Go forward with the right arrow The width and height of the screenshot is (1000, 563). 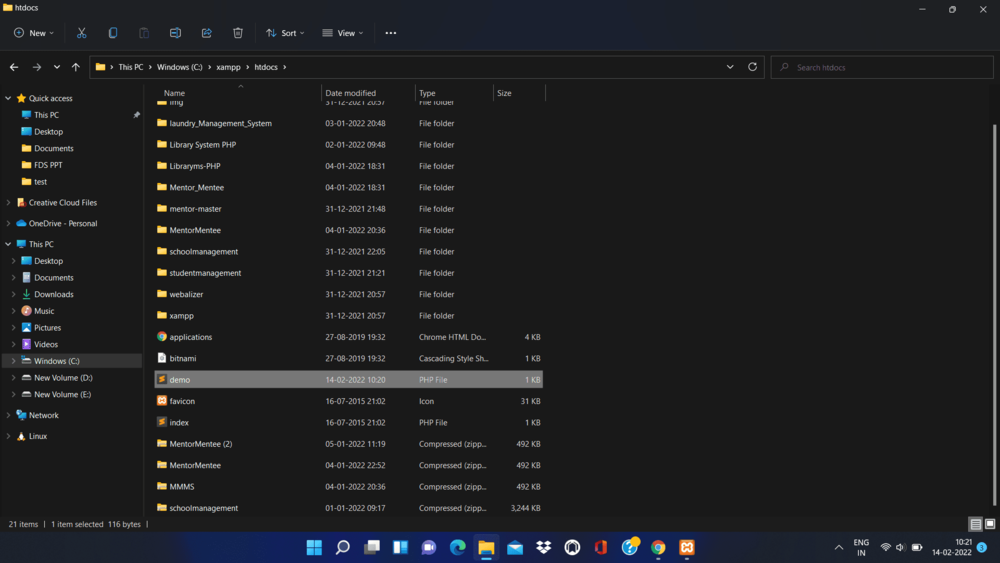pos(37,67)
